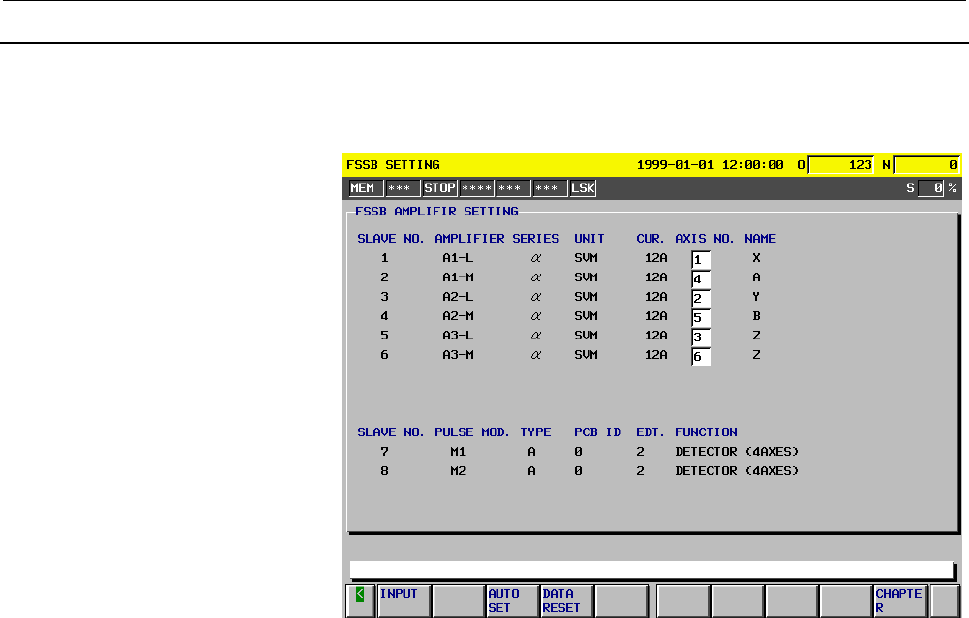Click the STOP status indicator
This screenshot has height=618, width=969.
coord(439,187)
